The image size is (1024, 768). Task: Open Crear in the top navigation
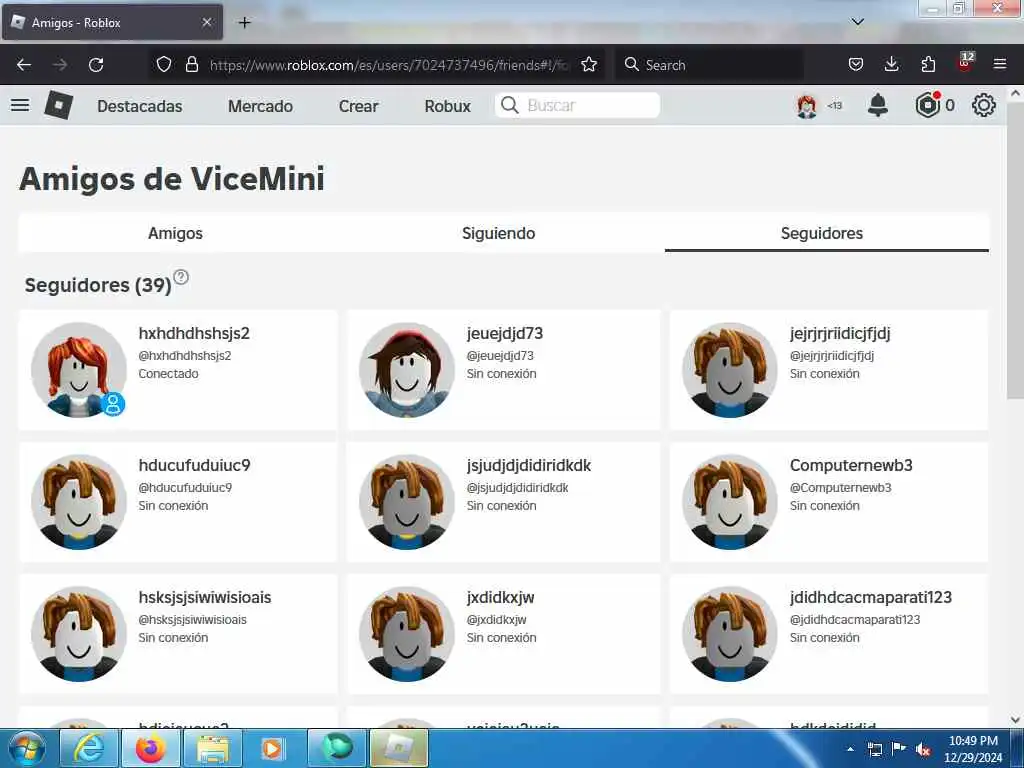(x=359, y=106)
